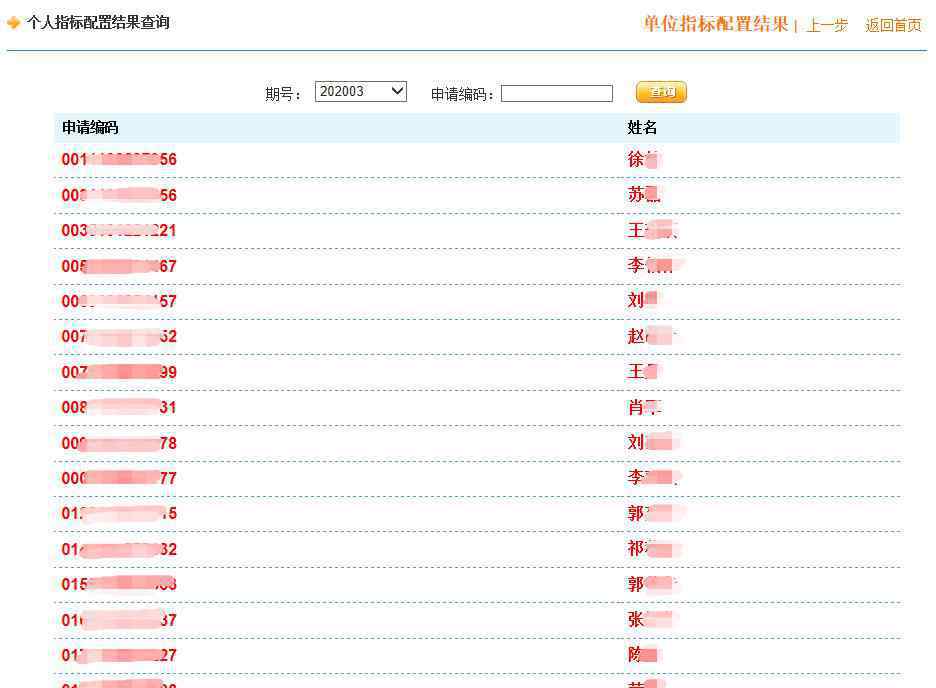Viewport: 936px width, 688px height.
Task: Go back using the 上一步 link
Action: (827, 26)
